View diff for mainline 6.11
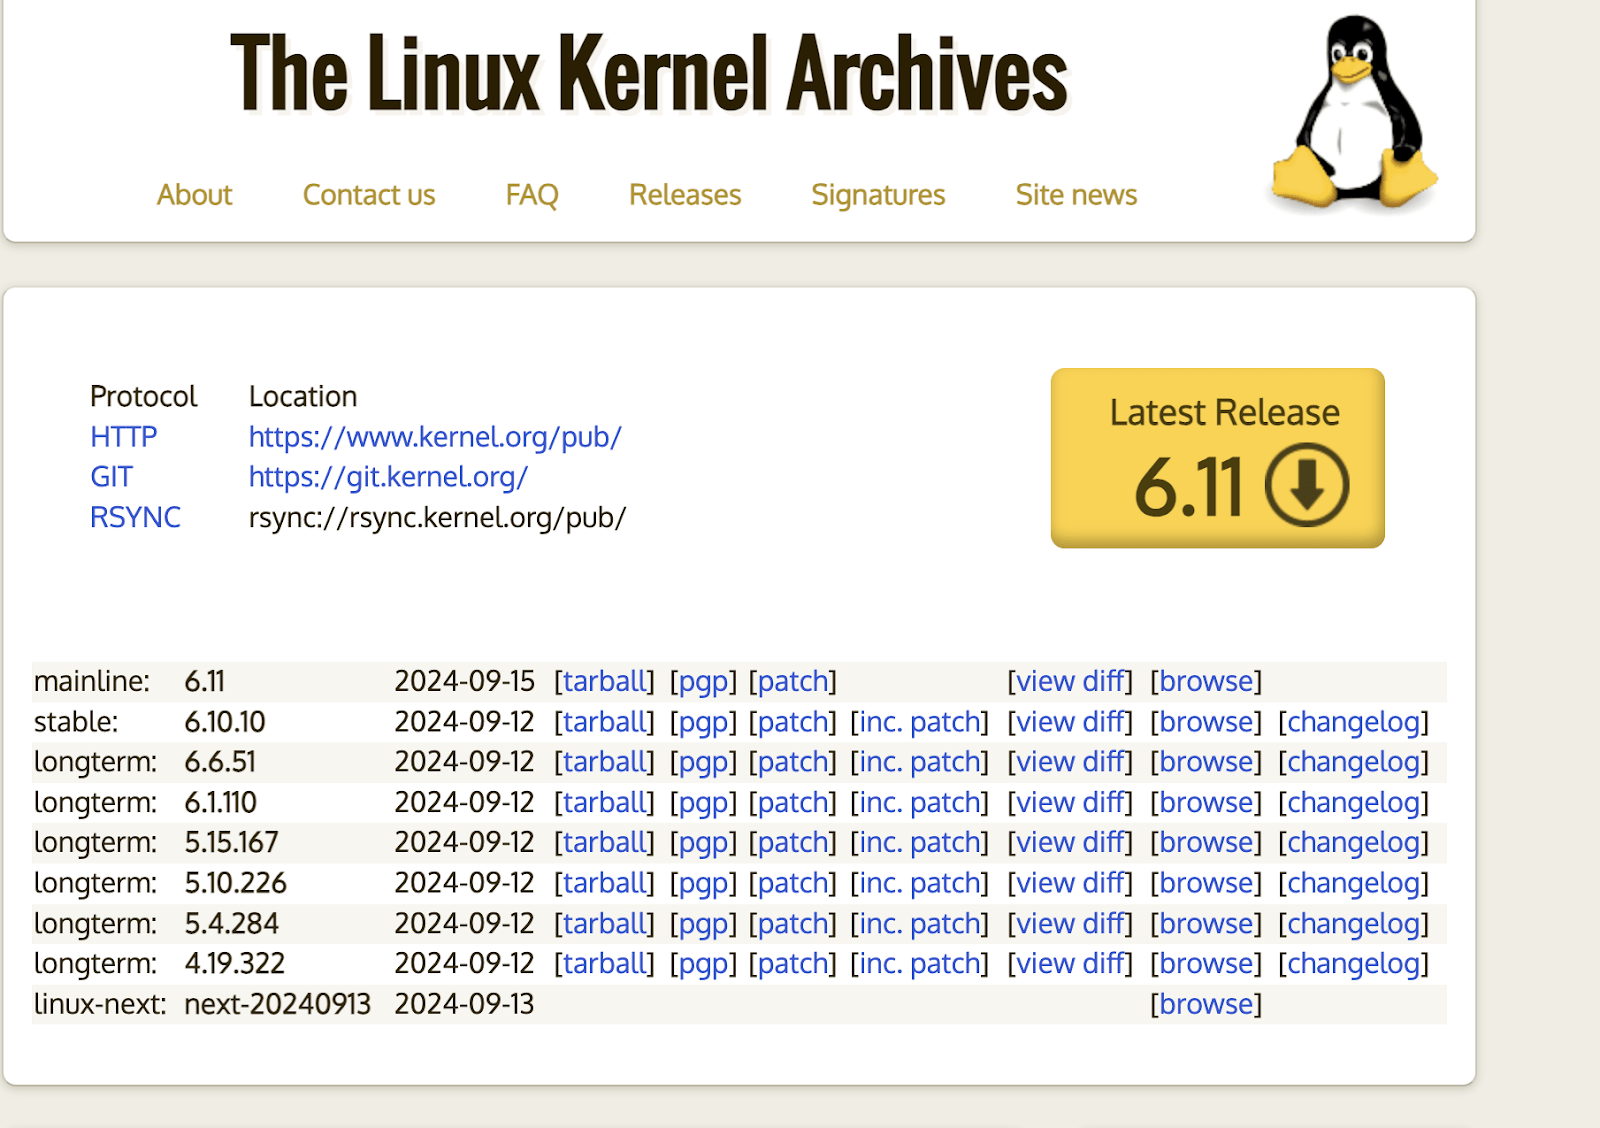This screenshot has height=1128, width=1600. click(x=1069, y=681)
